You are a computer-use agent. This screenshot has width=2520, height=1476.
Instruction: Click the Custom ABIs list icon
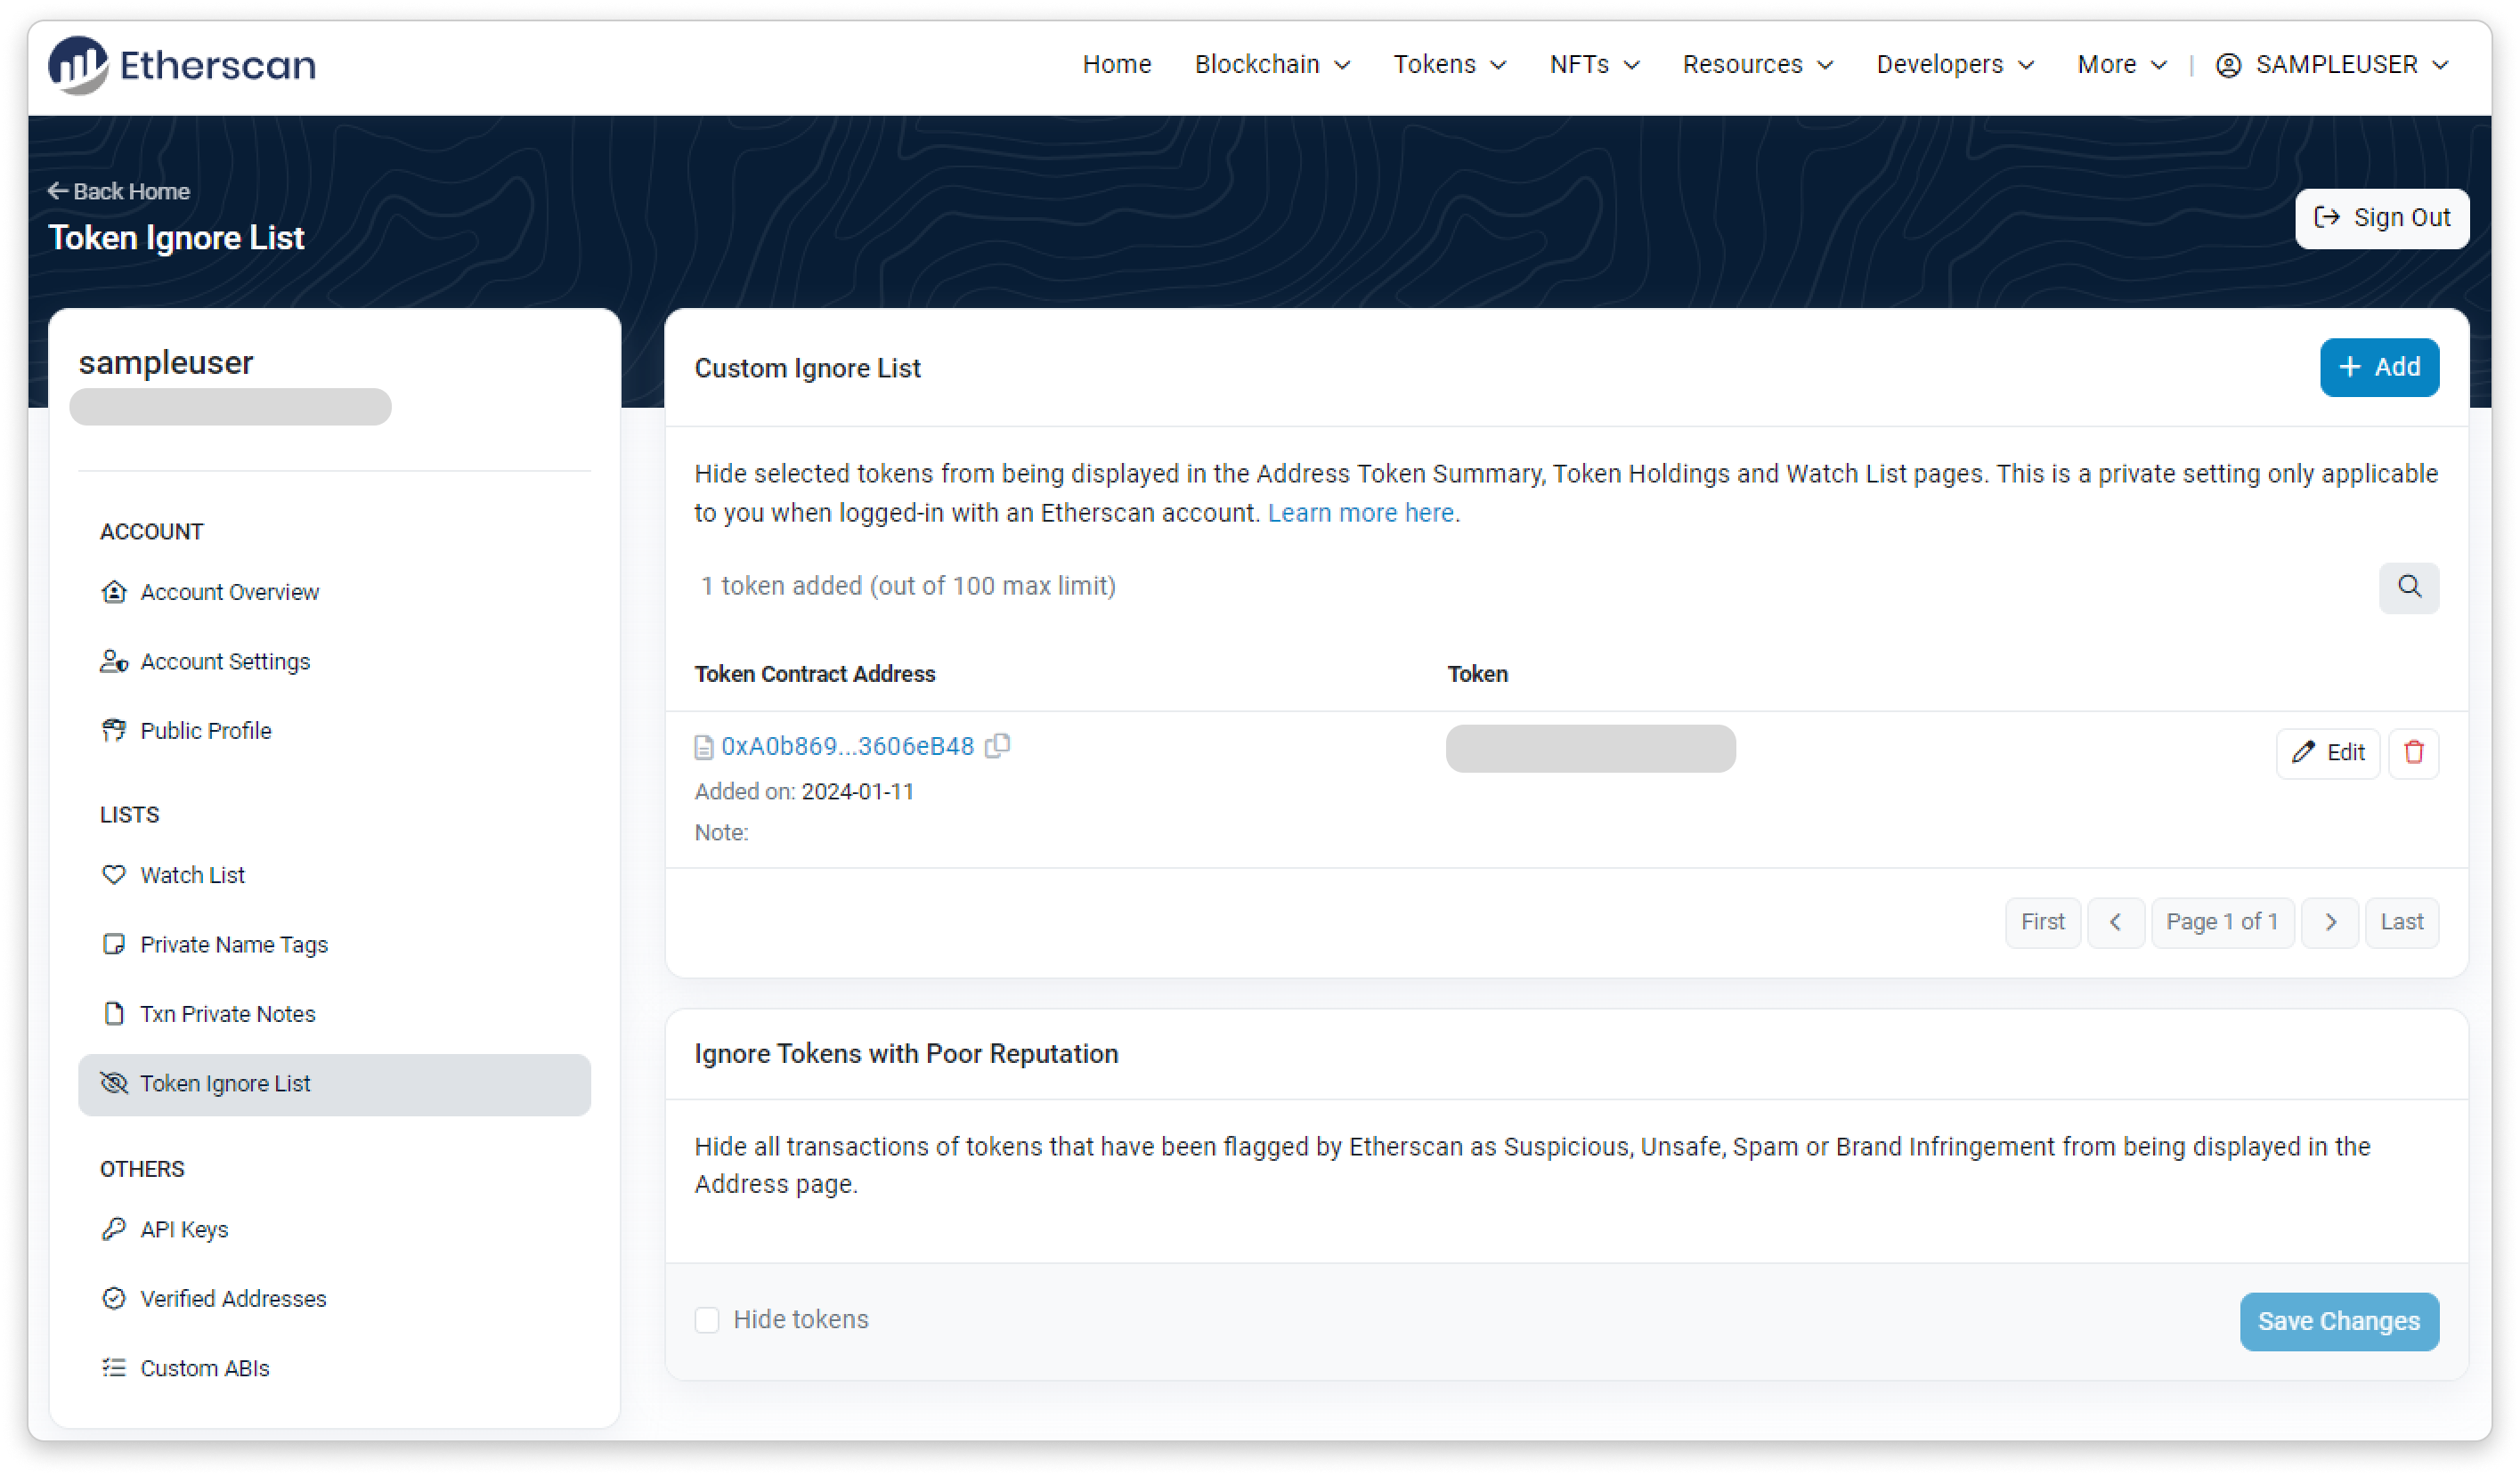click(114, 1368)
